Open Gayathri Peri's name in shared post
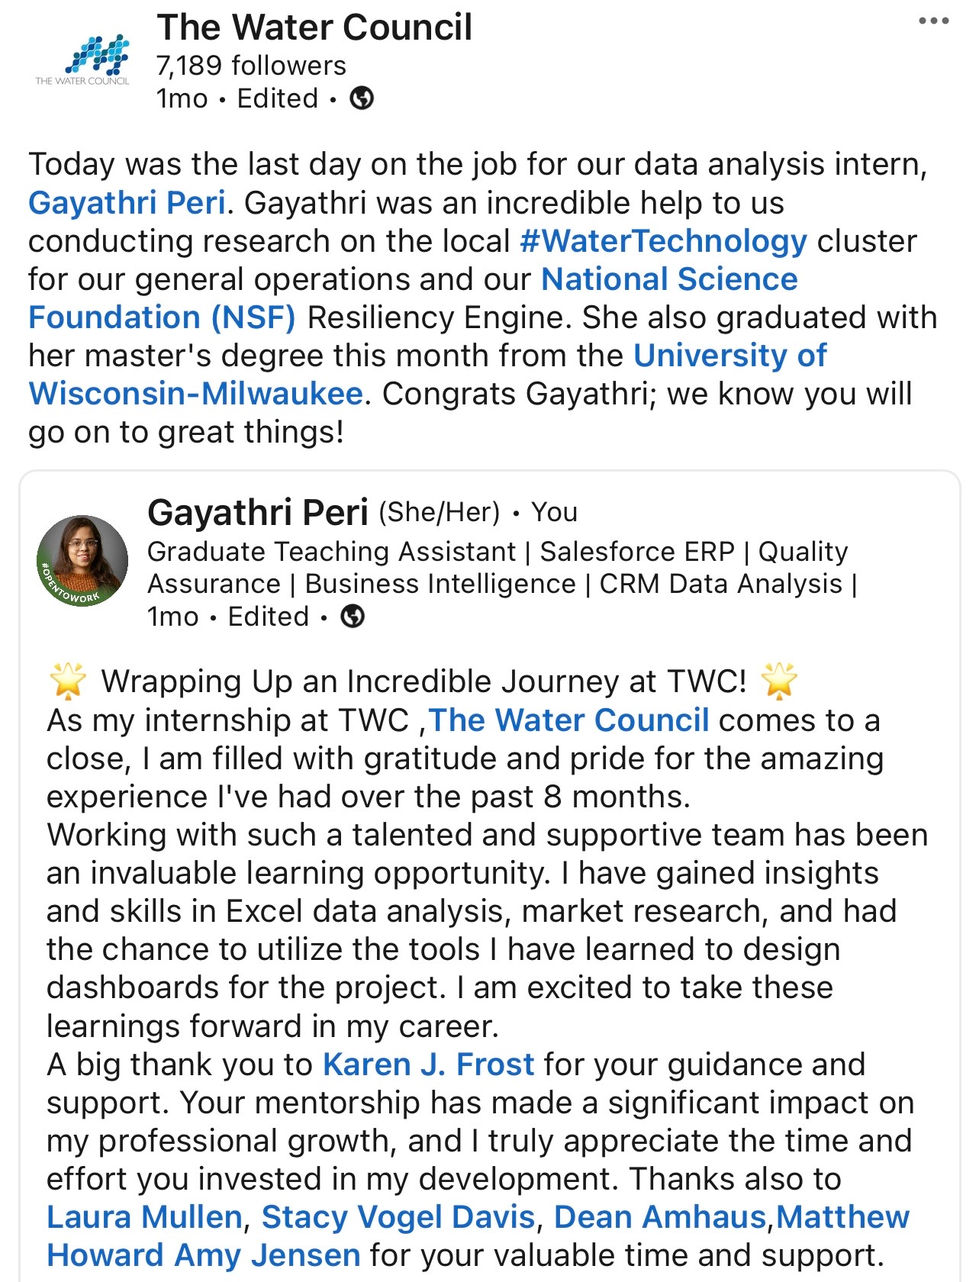The height and width of the screenshot is (1282, 979). point(258,512)
